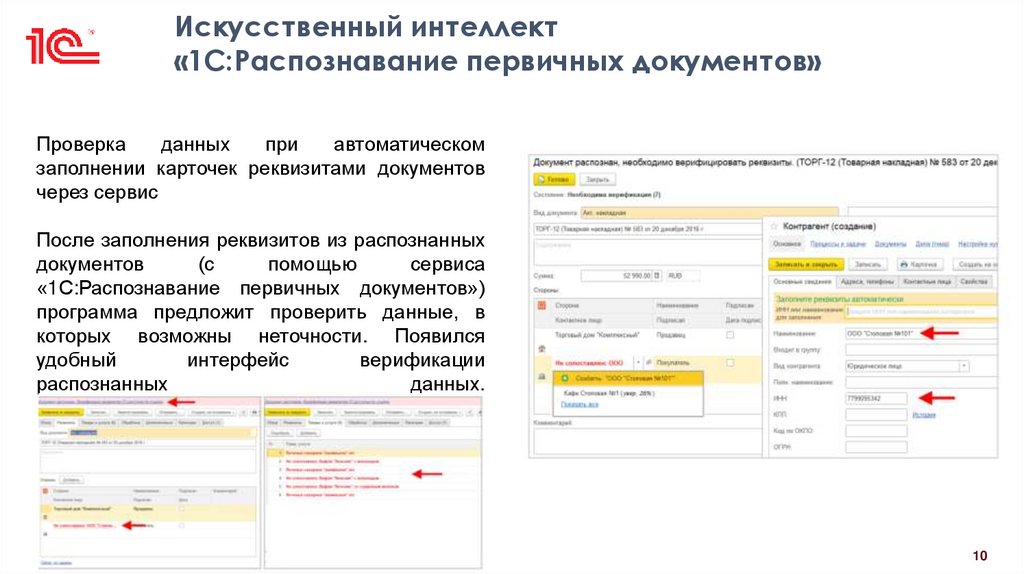Click the Добавить button in bottom-left screenshot
The height and width of the screenshot is (574, 1024).
click(71, 480)
